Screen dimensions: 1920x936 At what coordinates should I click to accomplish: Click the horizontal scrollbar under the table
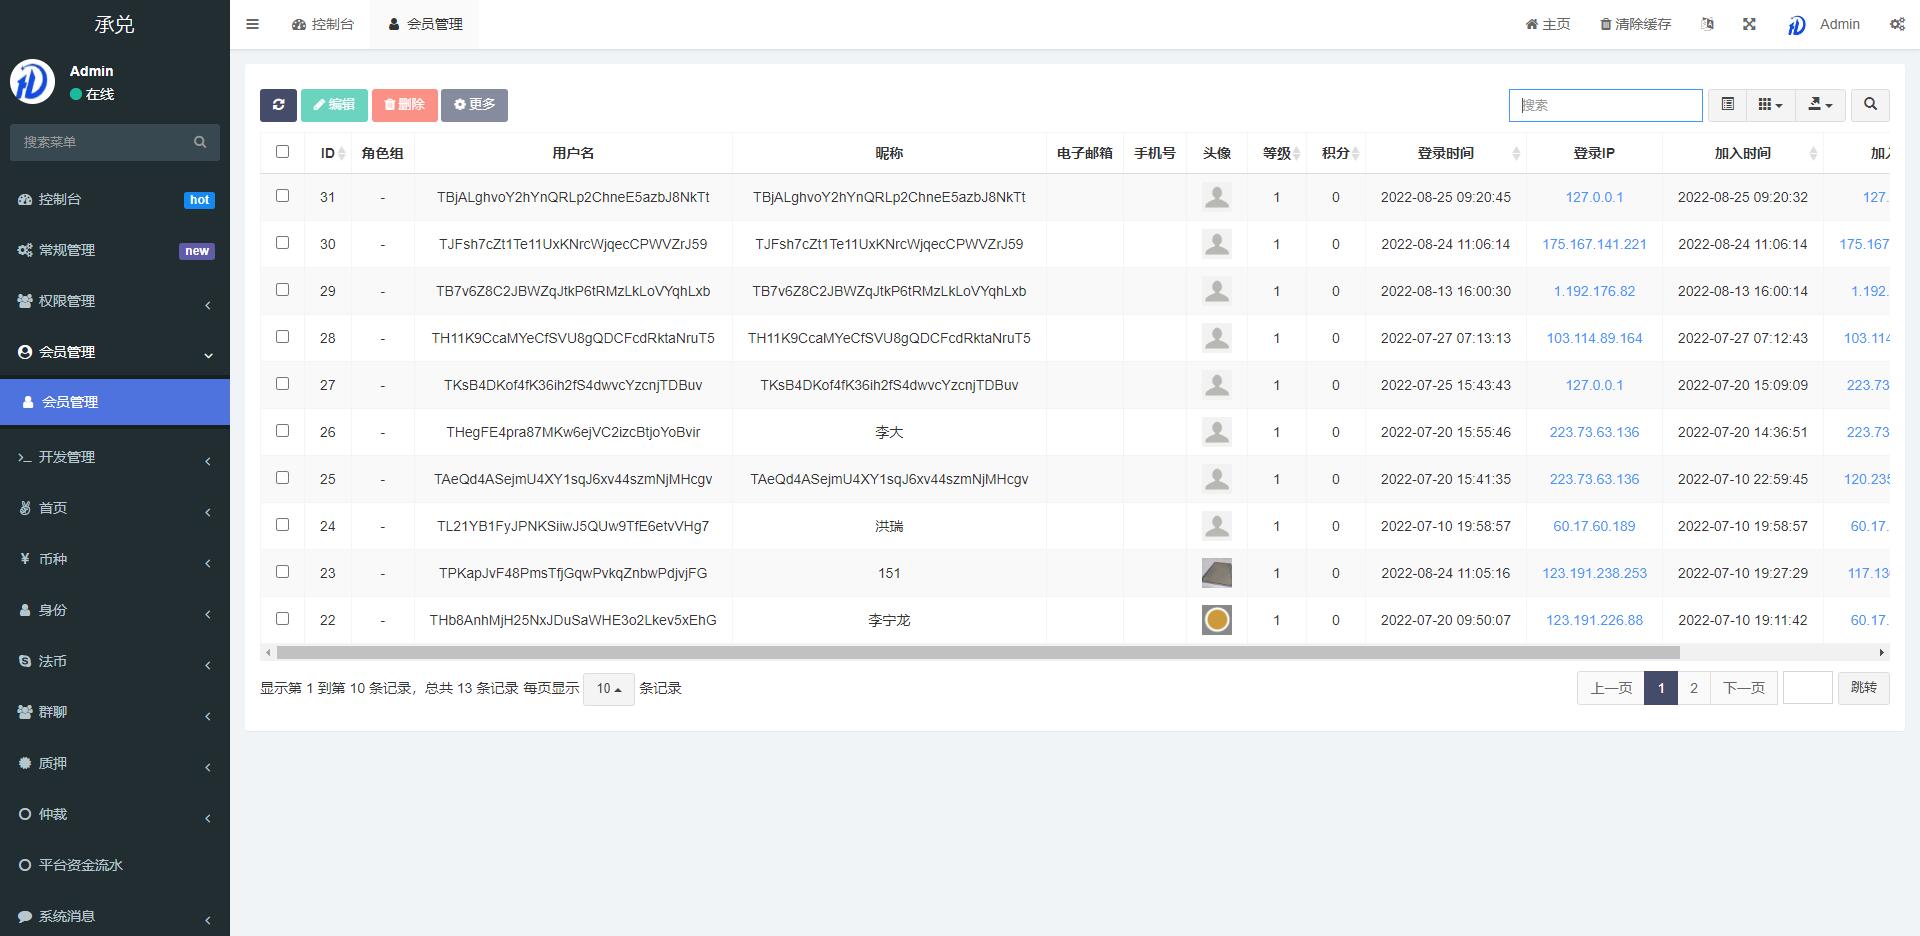[977, 652]
